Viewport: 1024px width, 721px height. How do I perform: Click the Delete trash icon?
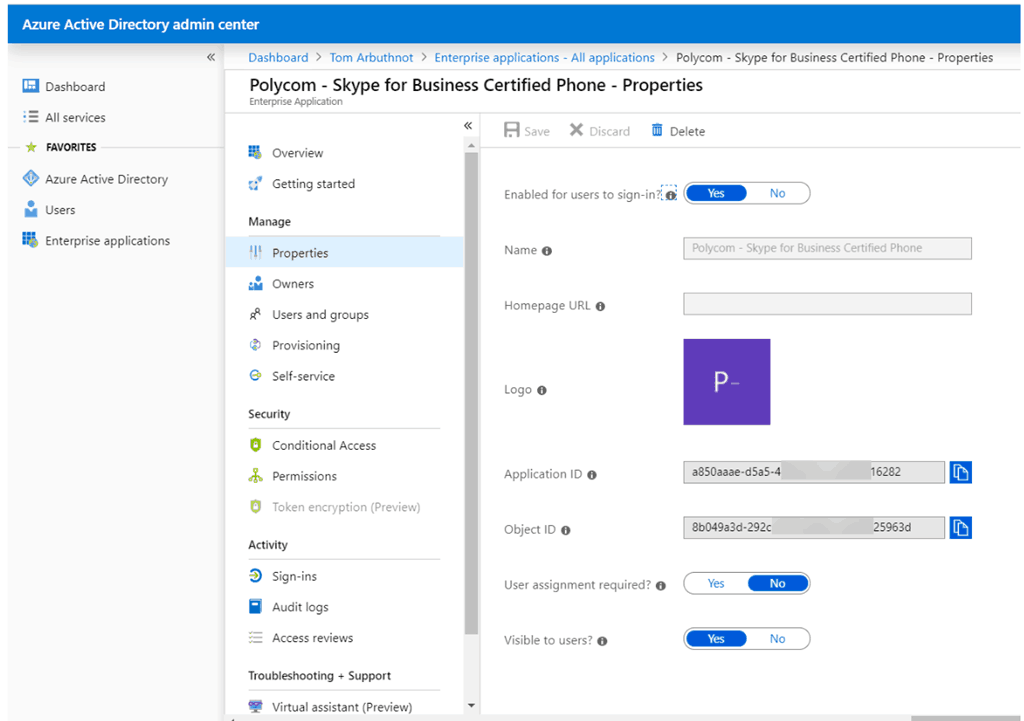click(657, 131)
